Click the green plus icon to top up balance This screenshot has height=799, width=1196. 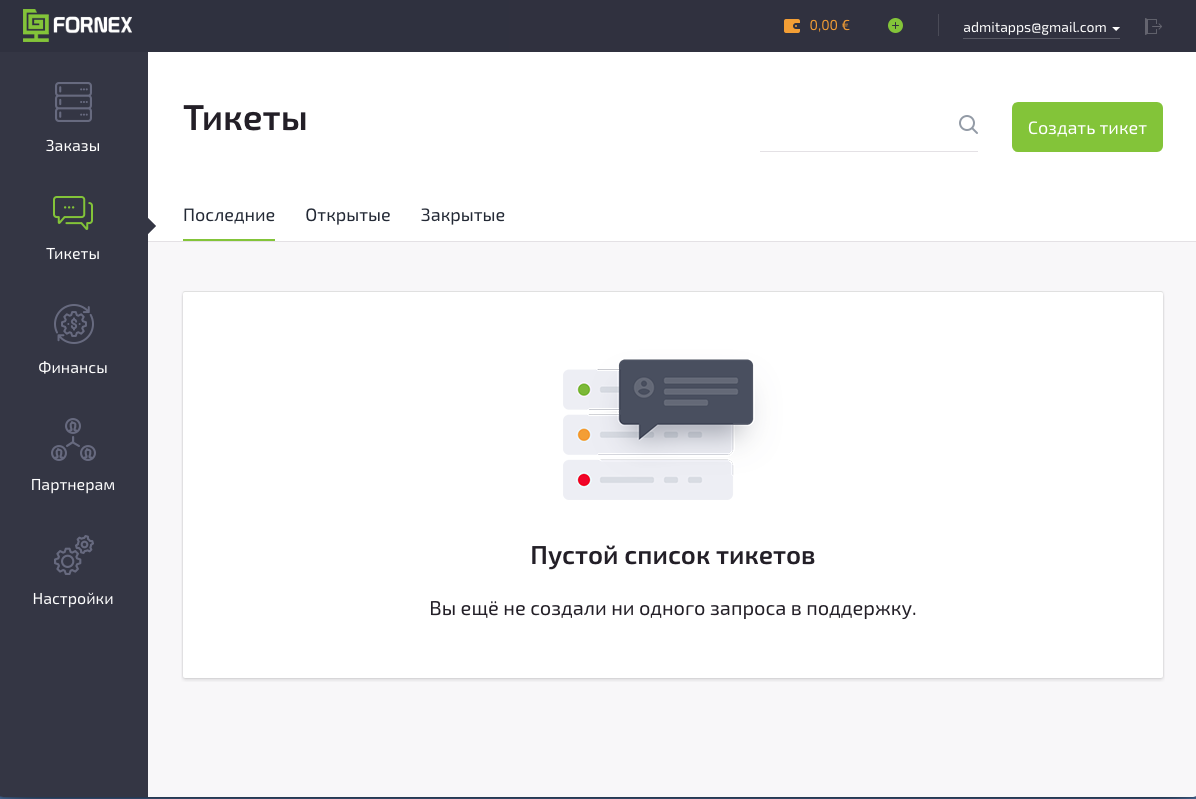tap(895, 24)
